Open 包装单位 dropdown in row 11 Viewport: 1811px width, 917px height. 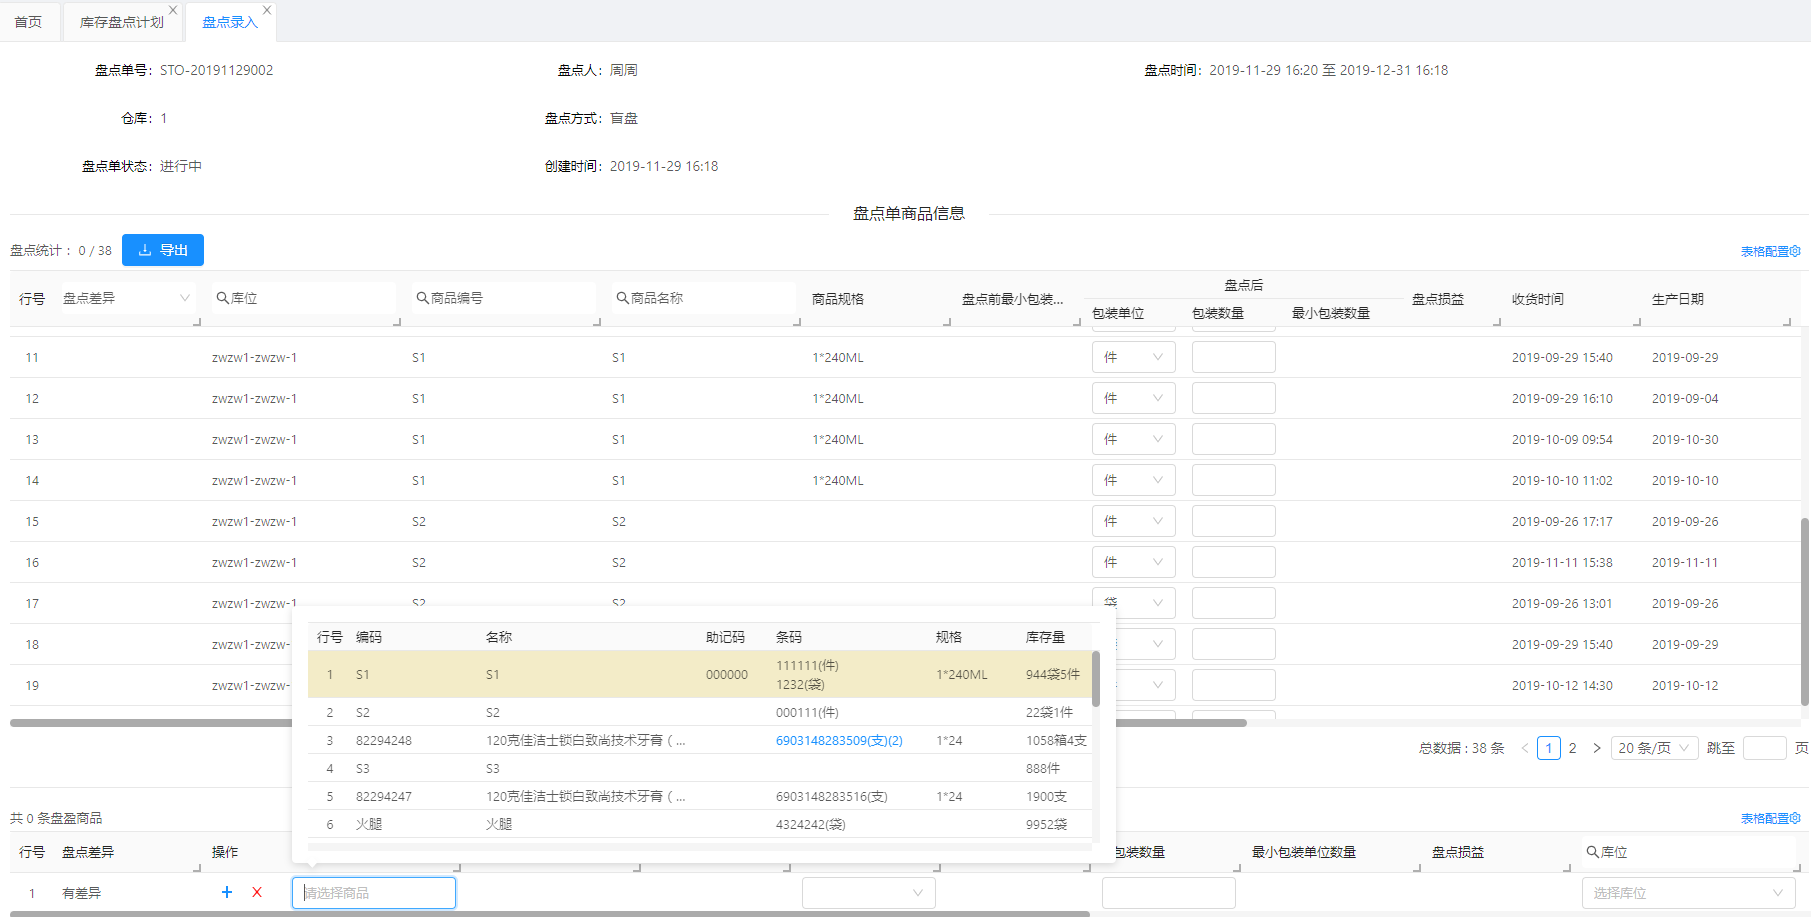tap(1134, 357)
